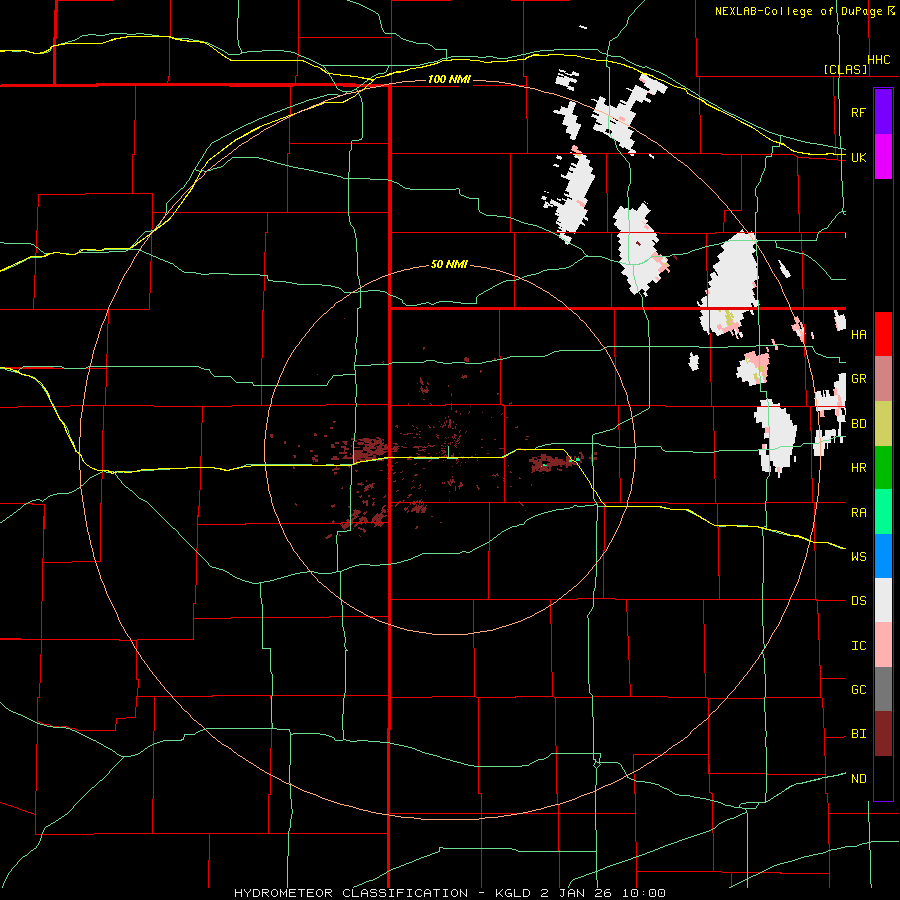Click the RF legend label
The image size is (900, 900).
858,112
